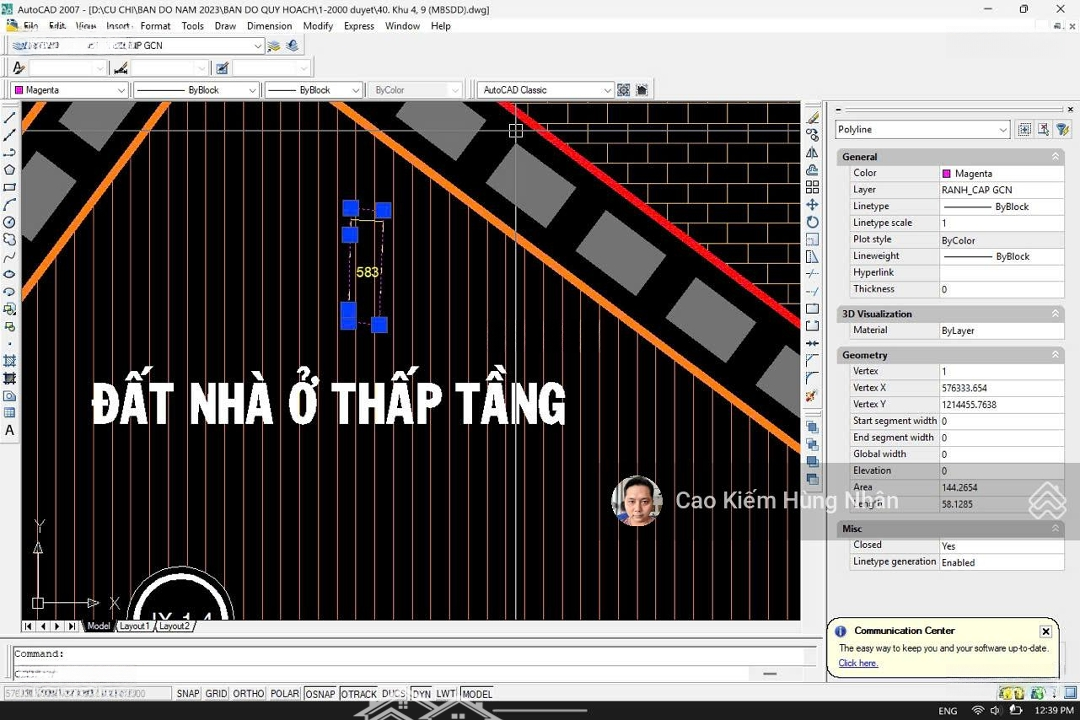
Task: Activate the Multiline Text tool
Action: (10, 431)
